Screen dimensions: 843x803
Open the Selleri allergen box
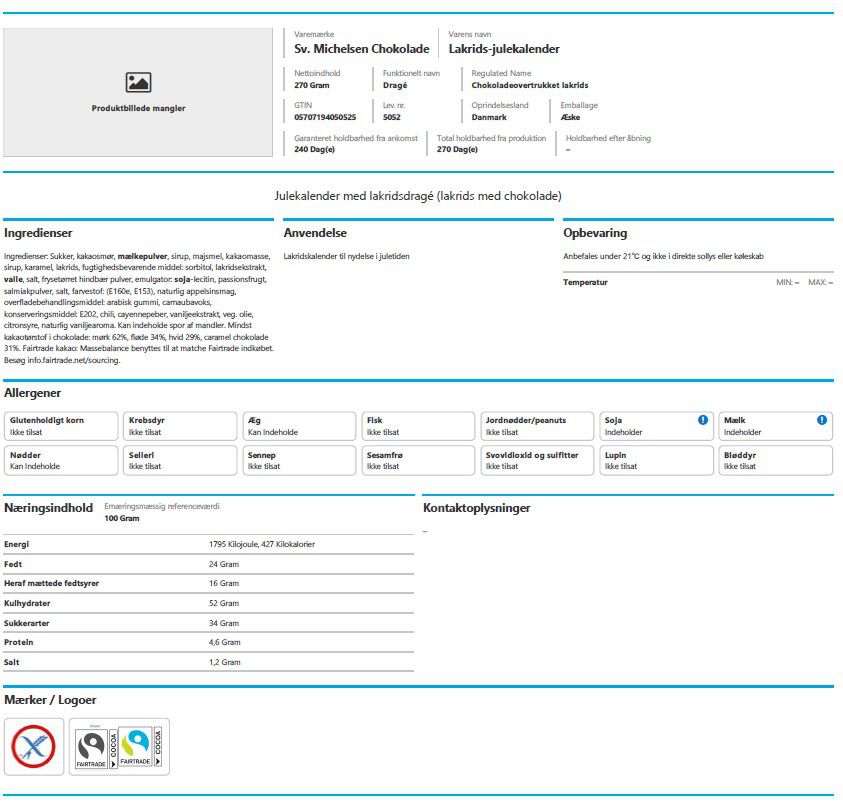coord(180,461)
